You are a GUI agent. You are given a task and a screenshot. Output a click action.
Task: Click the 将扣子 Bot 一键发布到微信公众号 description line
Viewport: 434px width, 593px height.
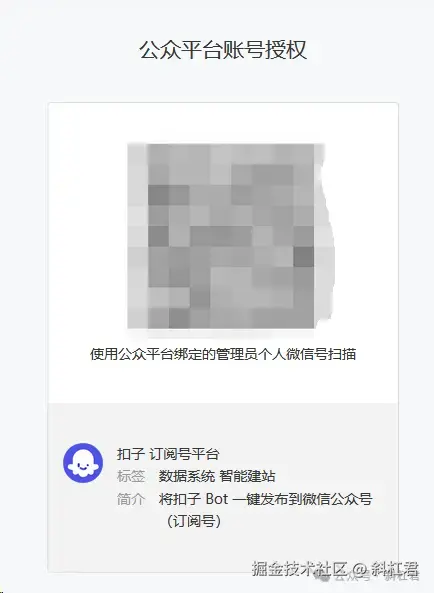point(265,499)
